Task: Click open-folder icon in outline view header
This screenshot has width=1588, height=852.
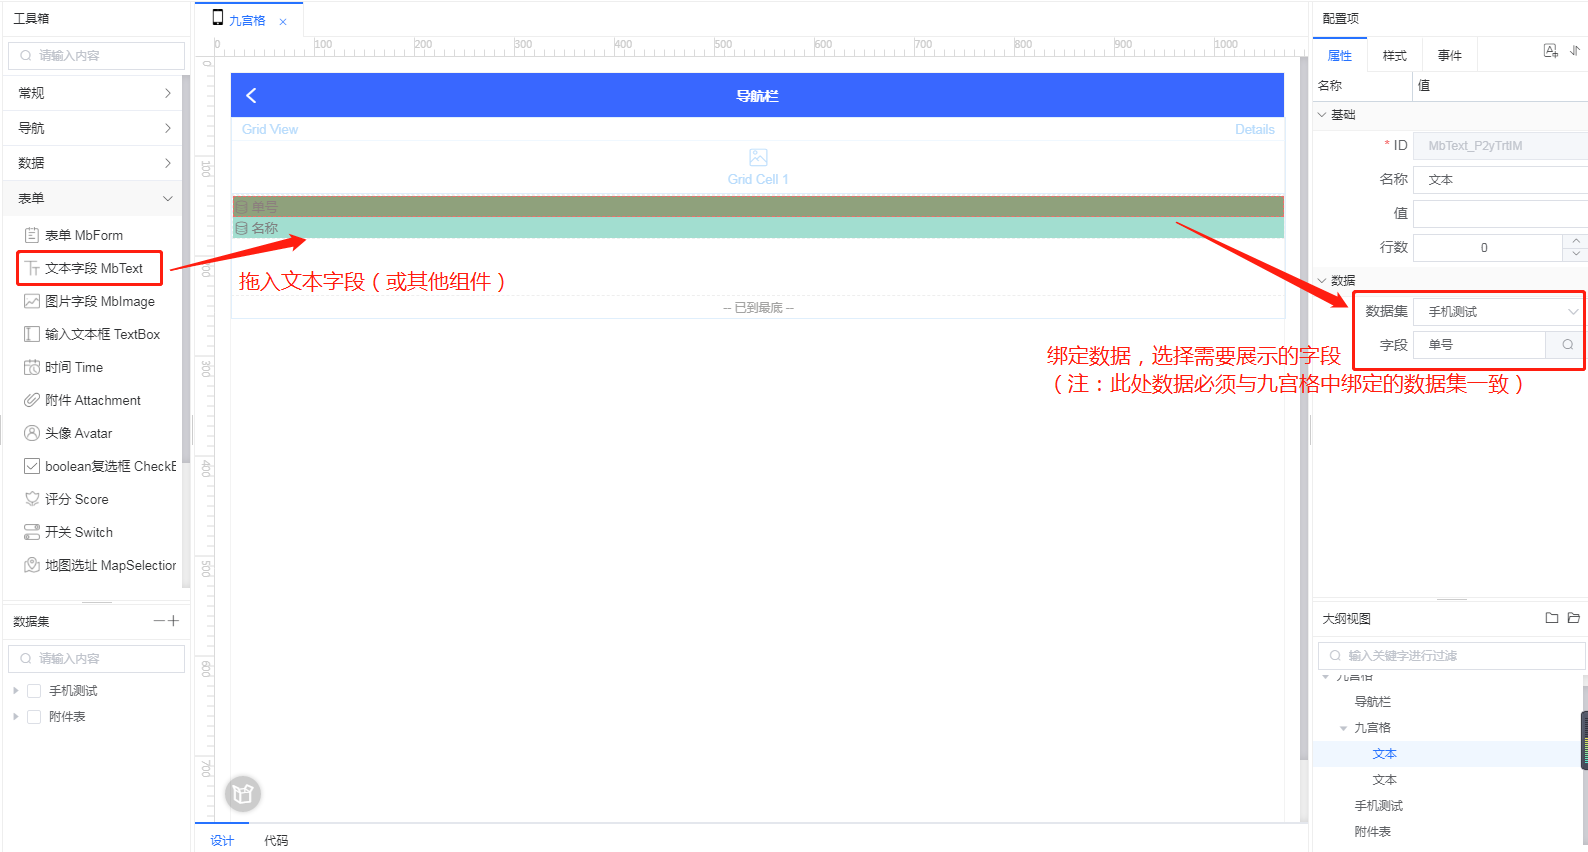Action: 1573,618
